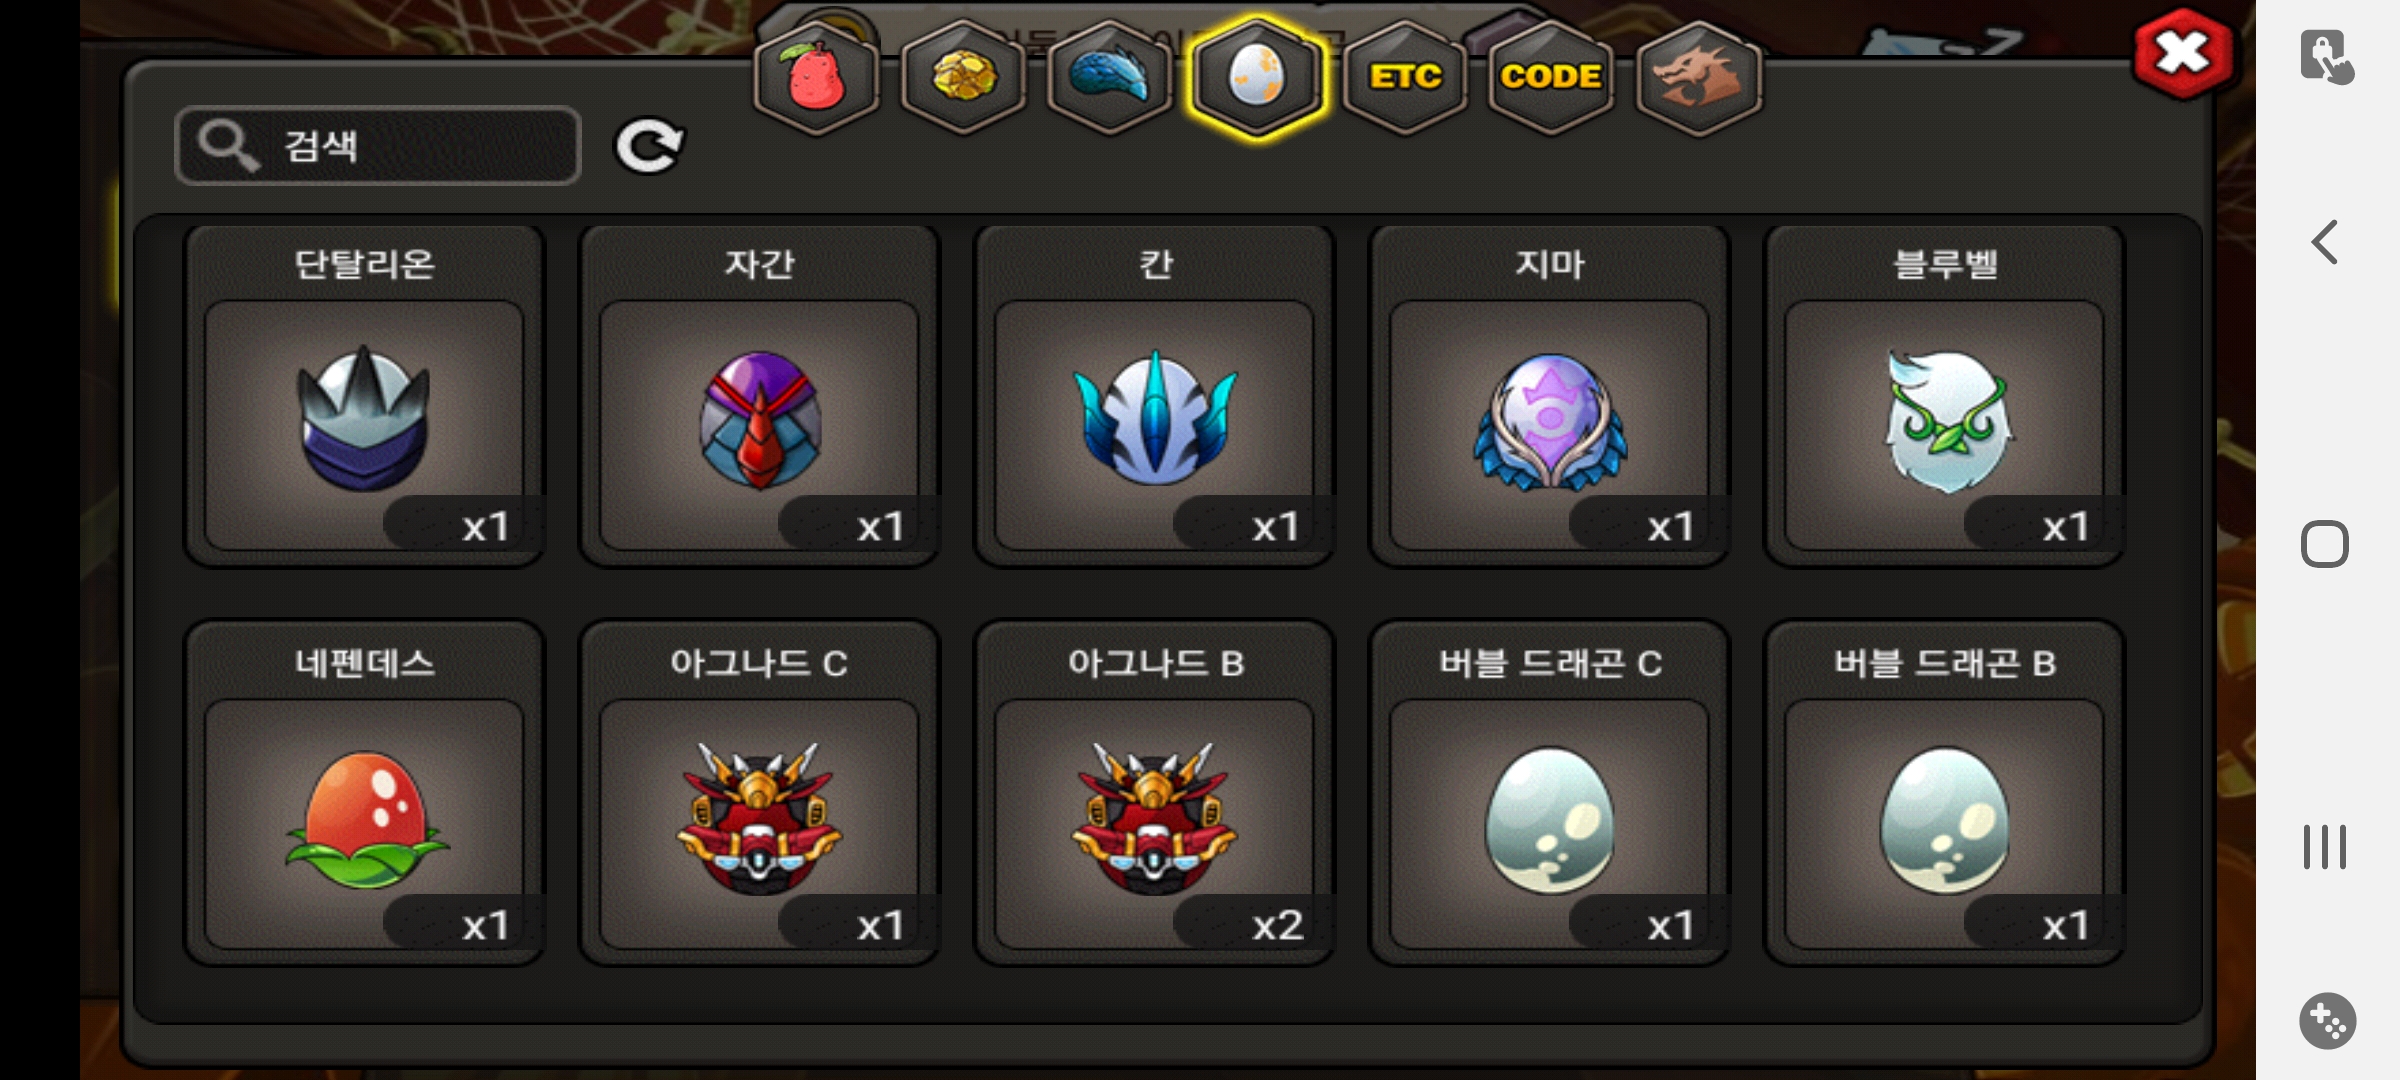Open the game controller tools icon
The height and width of the screenshot is (1080, 2400).
(2327, 1021)
